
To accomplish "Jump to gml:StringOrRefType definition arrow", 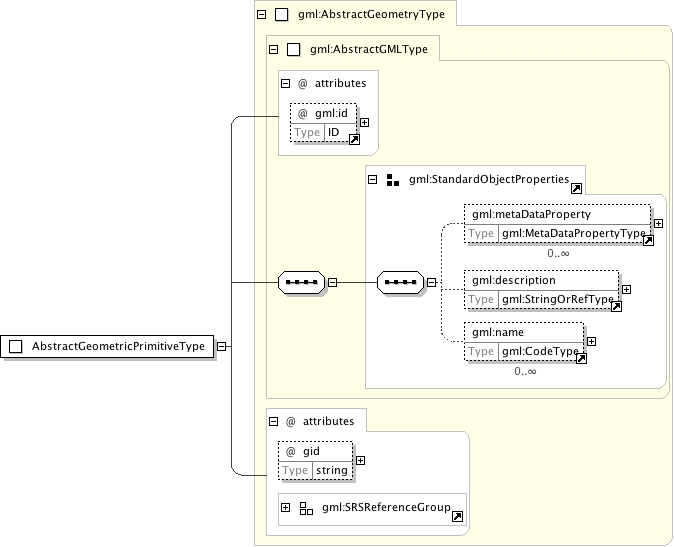I will click(616, 306).
